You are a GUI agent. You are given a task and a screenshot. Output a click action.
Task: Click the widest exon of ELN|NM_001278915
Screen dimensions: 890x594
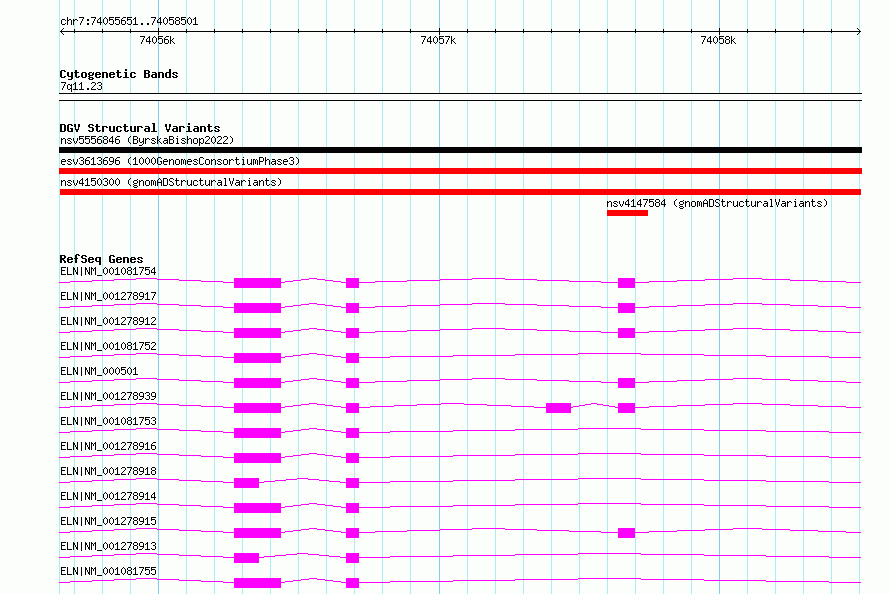[257, 533]
